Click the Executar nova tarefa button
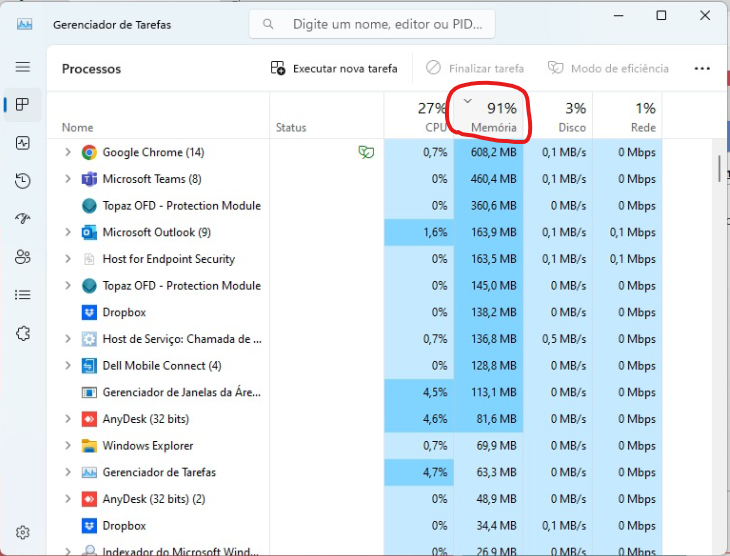Screen dimensions: 730x556 click(x=334, y=68)
